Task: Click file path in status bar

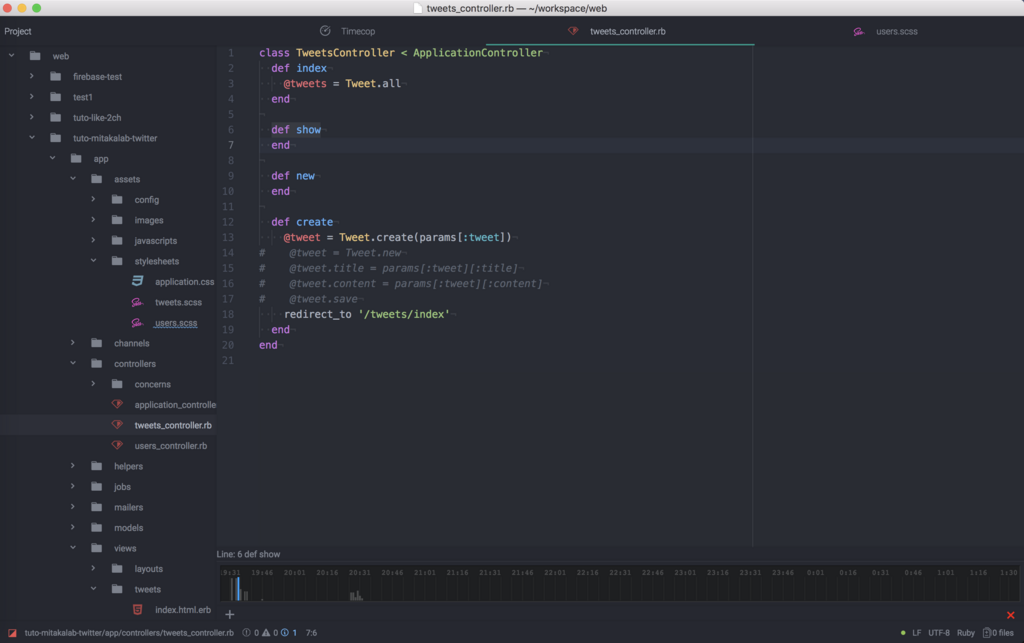Action: (129, 633)
